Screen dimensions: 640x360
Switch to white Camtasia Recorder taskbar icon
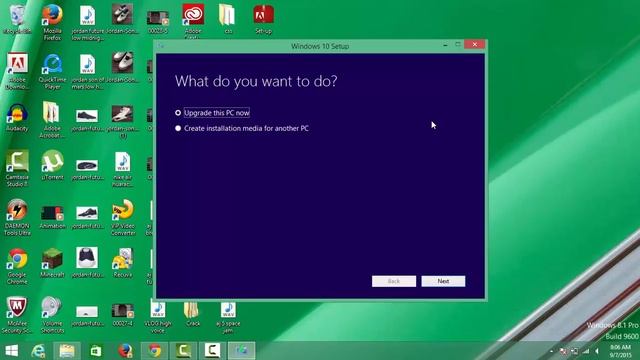click(212, 351)
